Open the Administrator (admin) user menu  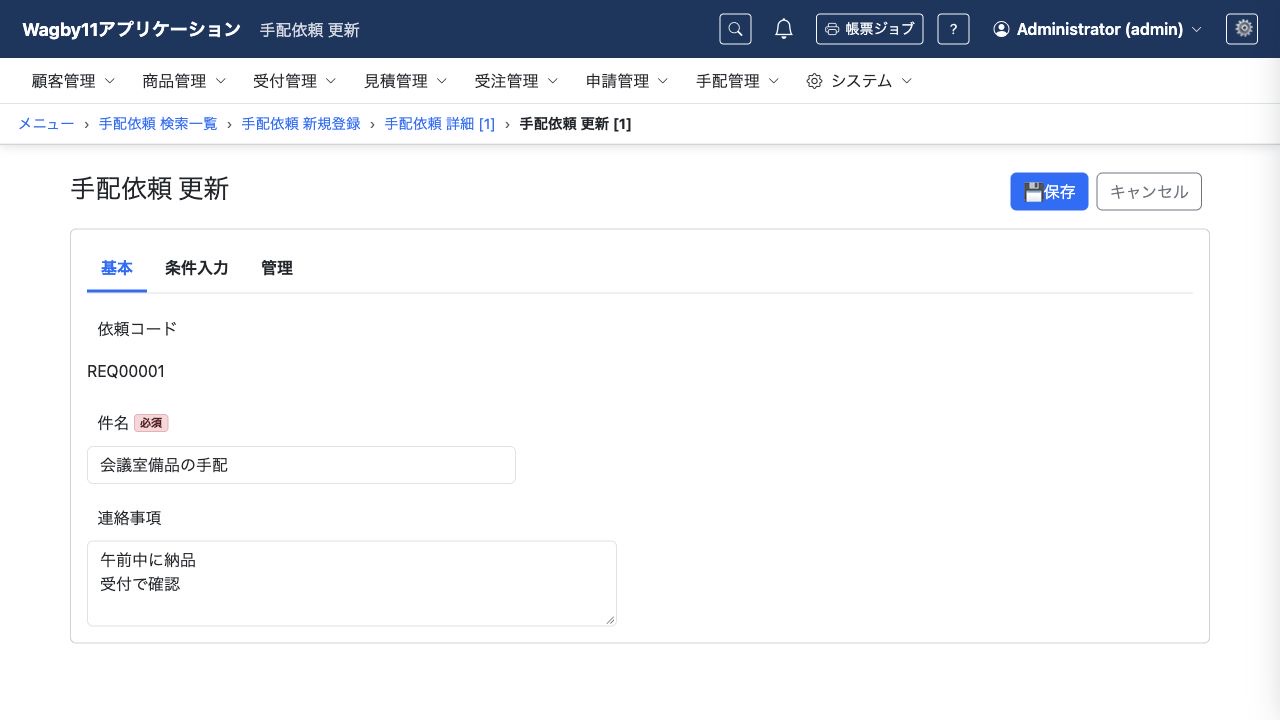click(1097, 29)
